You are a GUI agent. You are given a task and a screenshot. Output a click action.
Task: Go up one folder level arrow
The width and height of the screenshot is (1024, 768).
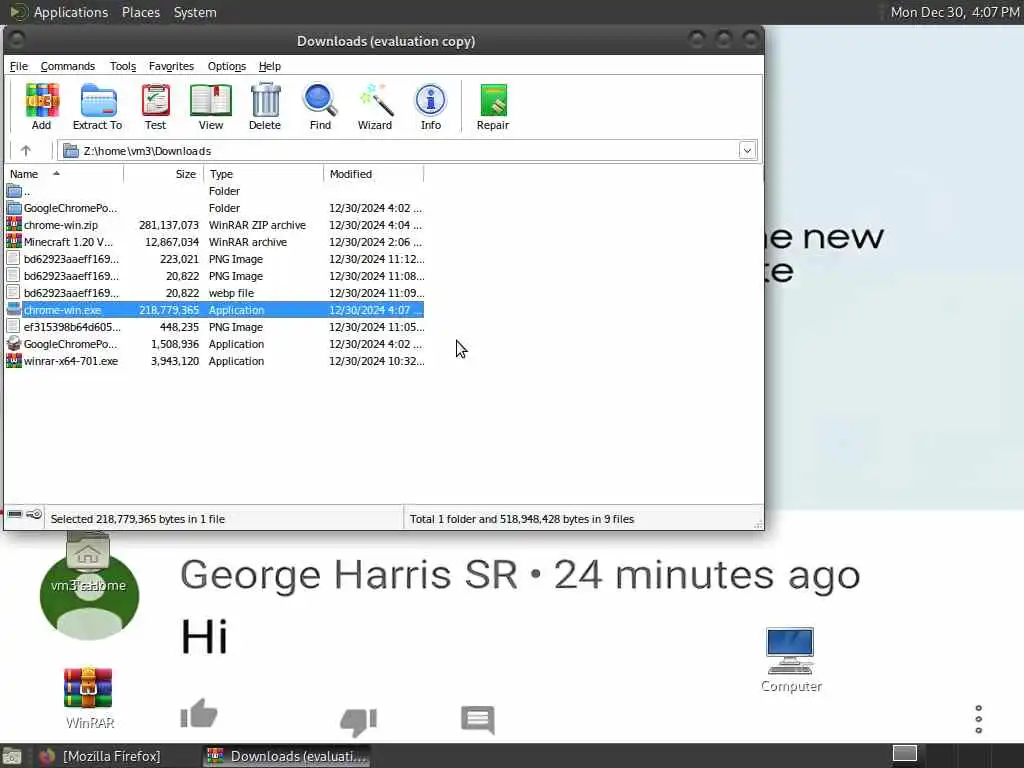(x=26, y=151)
